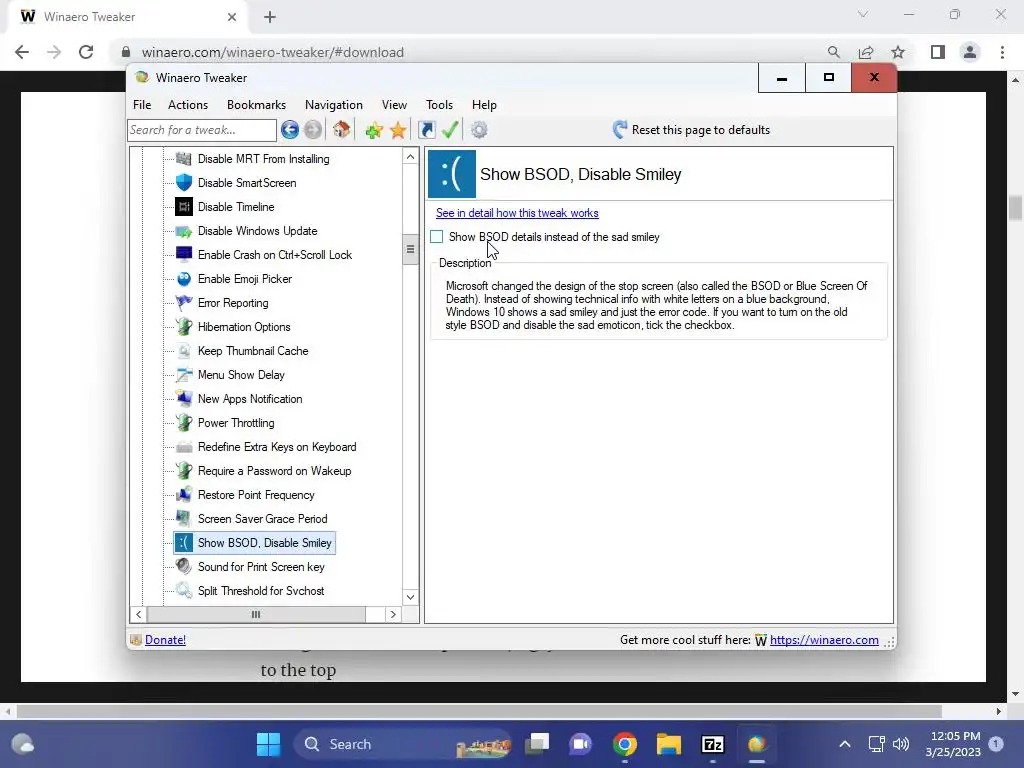Open Chrome side panel icon
The width and height of the screenshot is (1024, 768).
coord(938,52)
